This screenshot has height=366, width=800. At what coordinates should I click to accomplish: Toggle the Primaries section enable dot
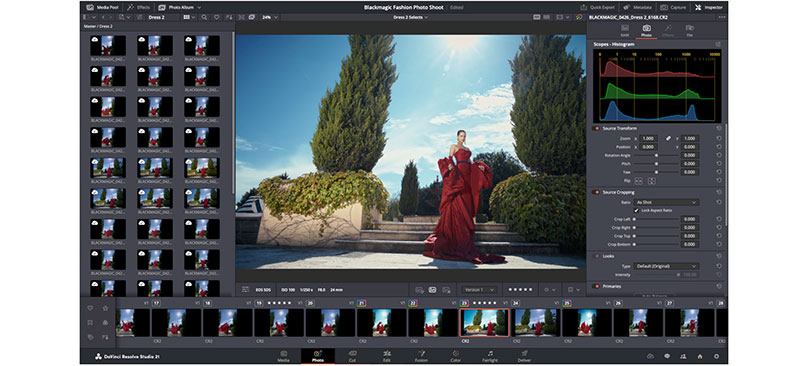(596, 286)
